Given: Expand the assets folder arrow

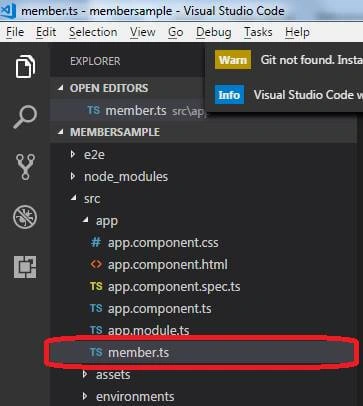Looking at the screenshot, I should coord(85,374).
